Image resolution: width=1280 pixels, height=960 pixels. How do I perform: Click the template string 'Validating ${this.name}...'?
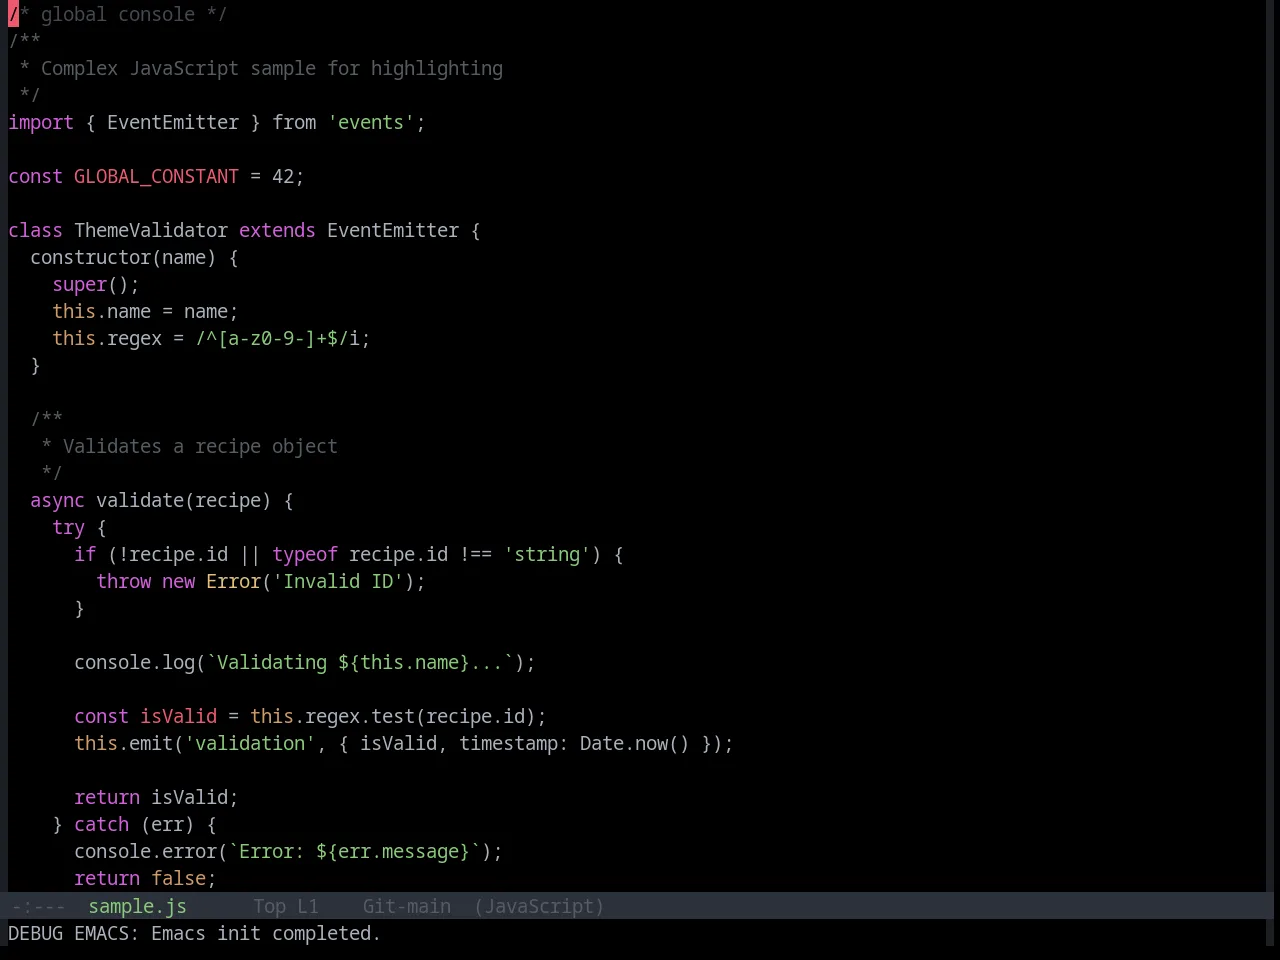[x=360, y=662]
